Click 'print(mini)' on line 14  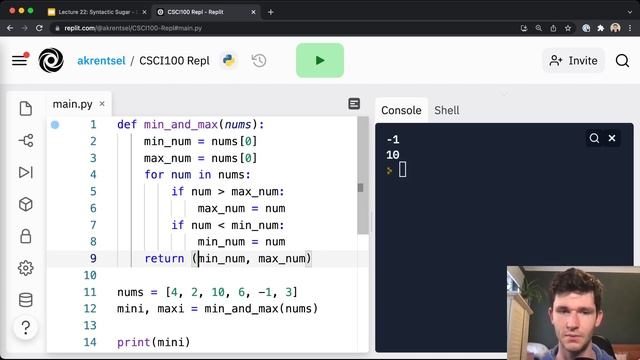[153, 342]
